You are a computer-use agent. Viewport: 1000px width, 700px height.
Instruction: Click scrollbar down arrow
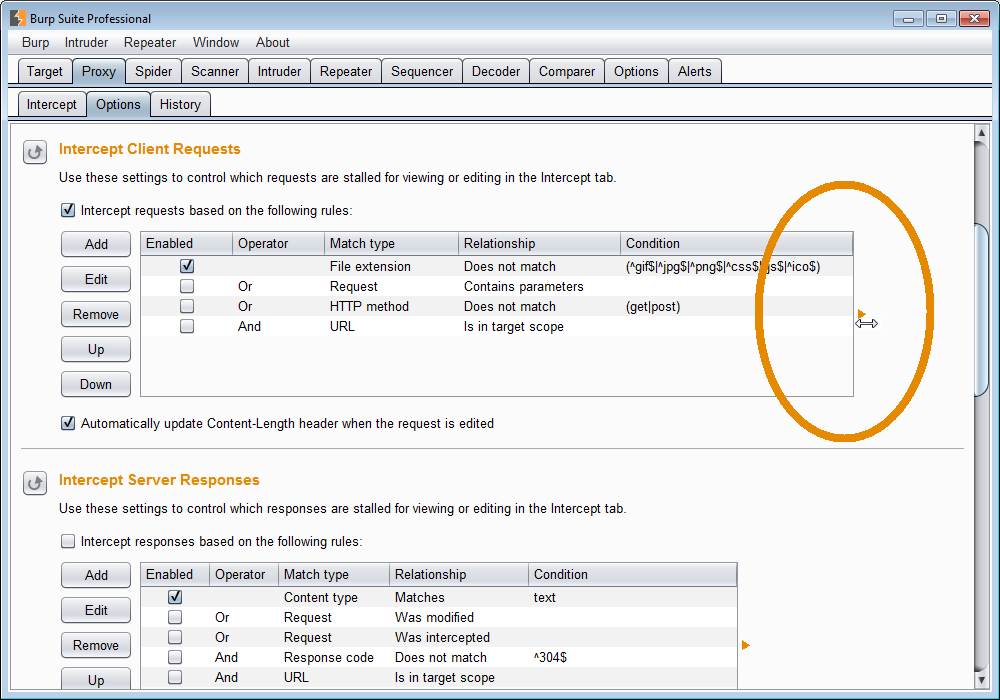(x=982, y=680)
